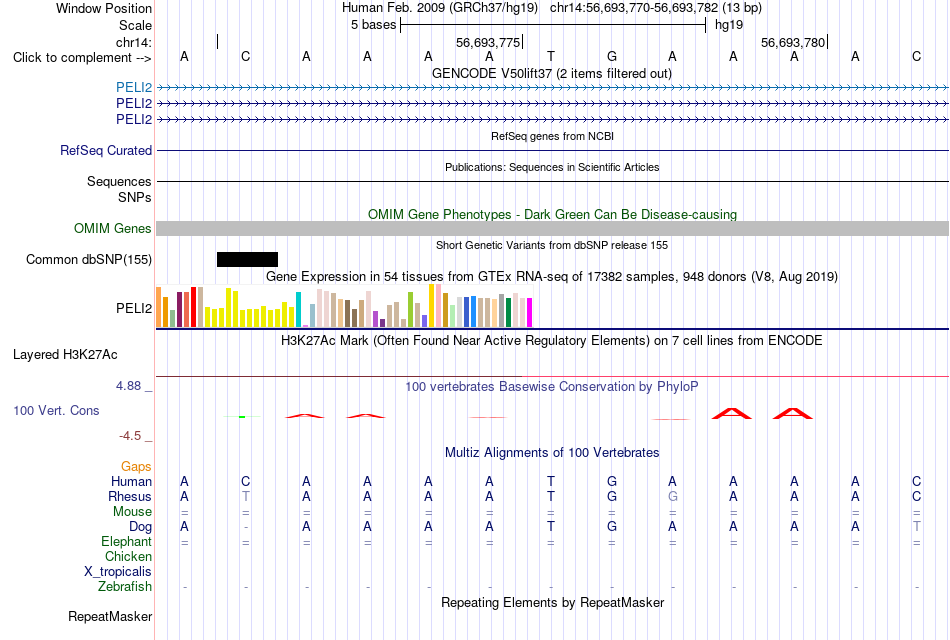This screenshot has height=640, width=950.
Task: Click the 4.88 conservation maximum value
Action: (x=128, y=385)
